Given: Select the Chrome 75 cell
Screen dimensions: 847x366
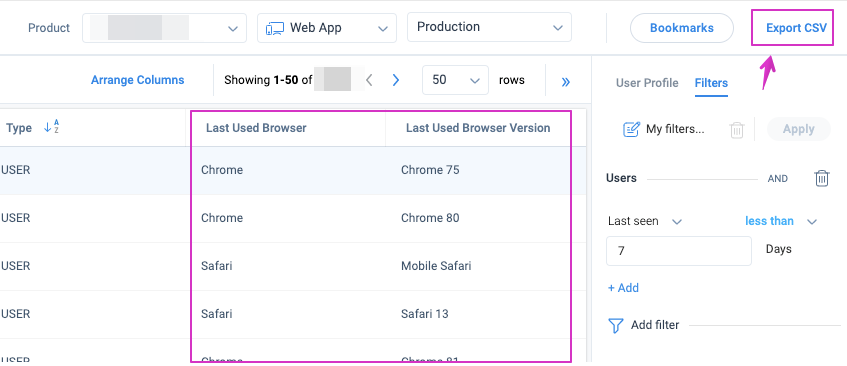Looking at the screenshot, I should pyautogui.click(x=430, y=170).
